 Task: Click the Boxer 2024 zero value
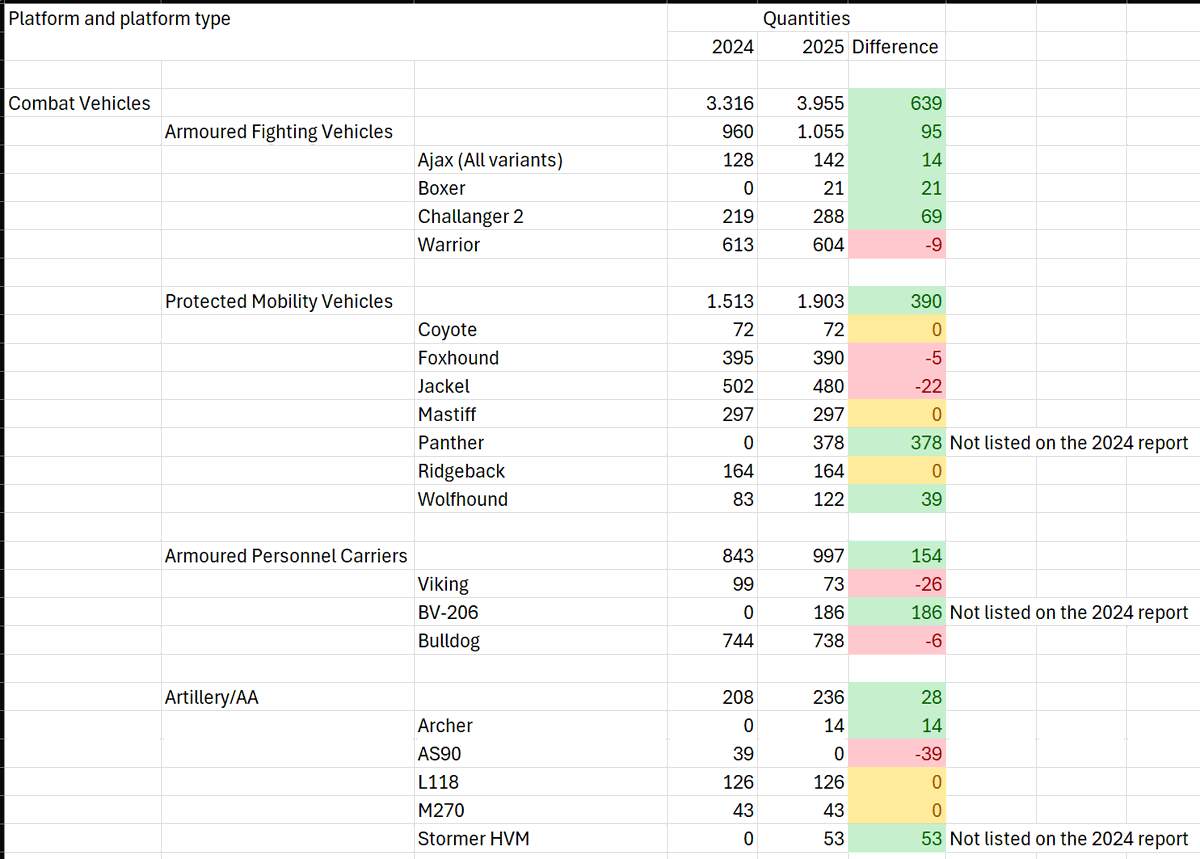pyautogui.click(x=711, y=188)
